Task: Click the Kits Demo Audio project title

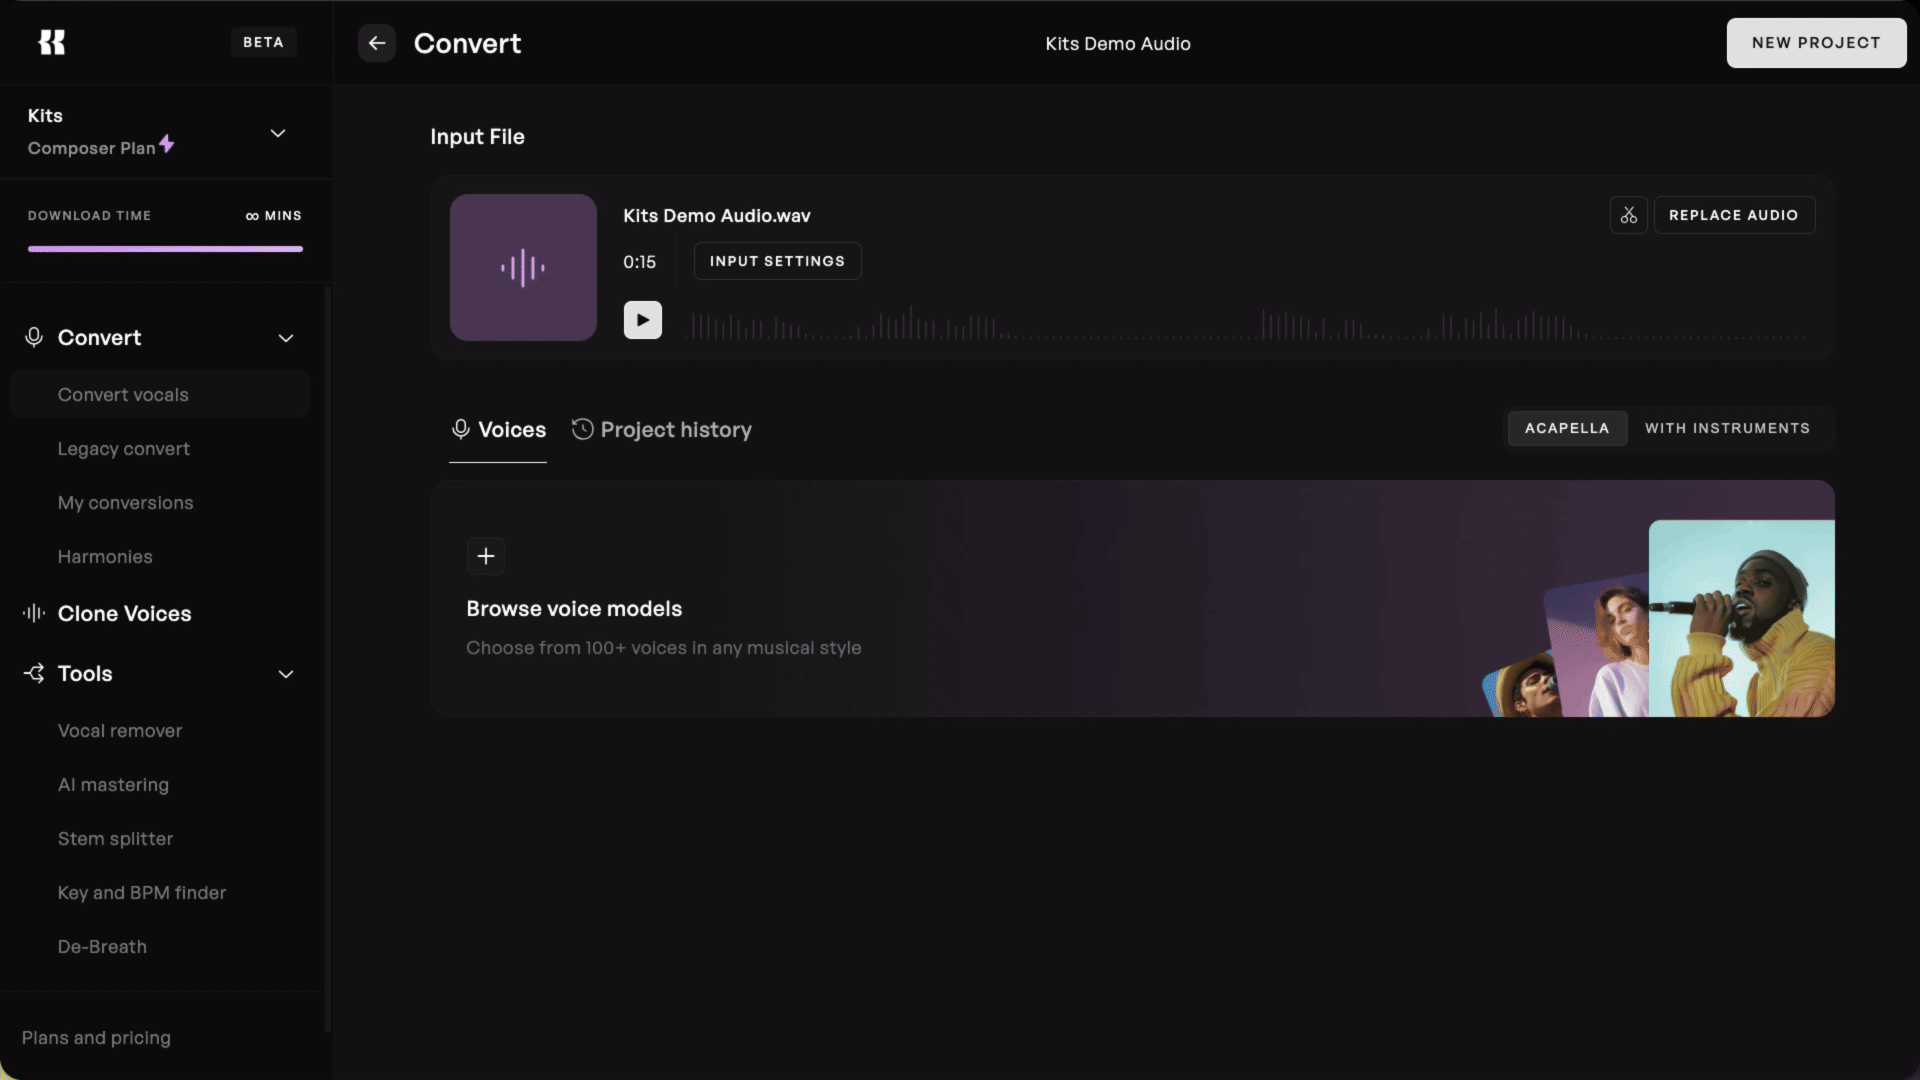Action: tap(1118, 44)
